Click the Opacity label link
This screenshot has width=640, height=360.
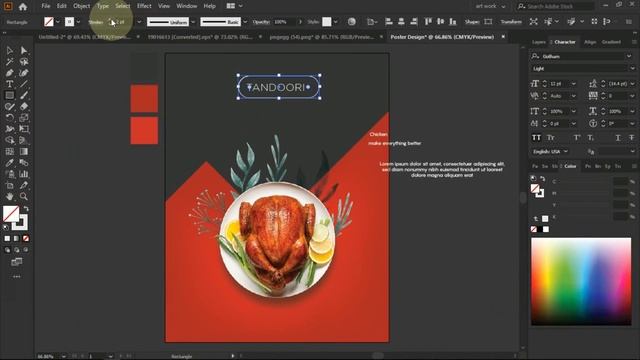coord(261,22)
